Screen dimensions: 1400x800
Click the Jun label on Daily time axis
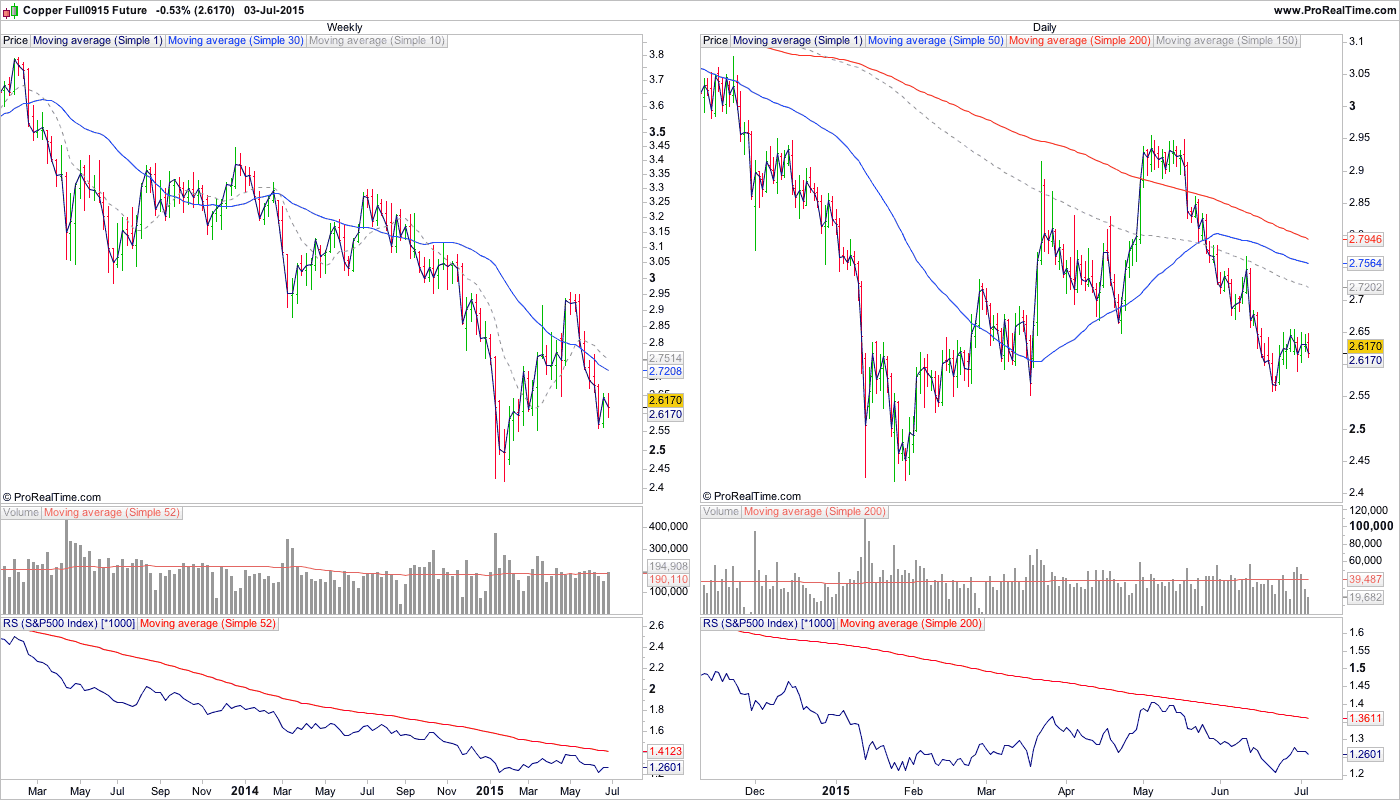click(x=1220, y=790)
